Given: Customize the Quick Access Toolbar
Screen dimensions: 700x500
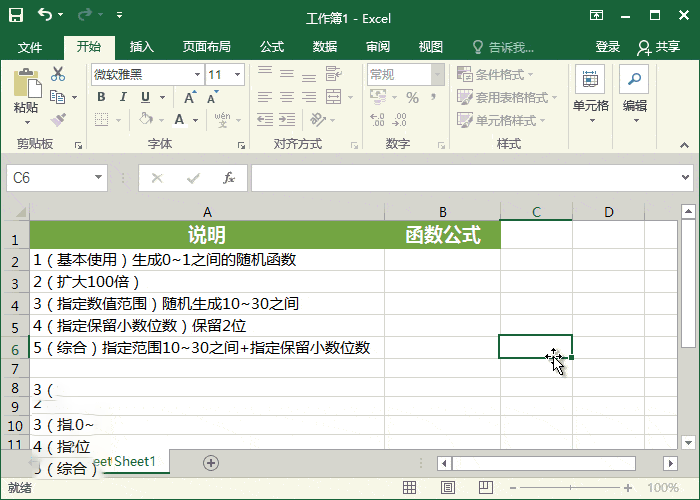Looking at the screenshot, I should [x=119, y=15].
